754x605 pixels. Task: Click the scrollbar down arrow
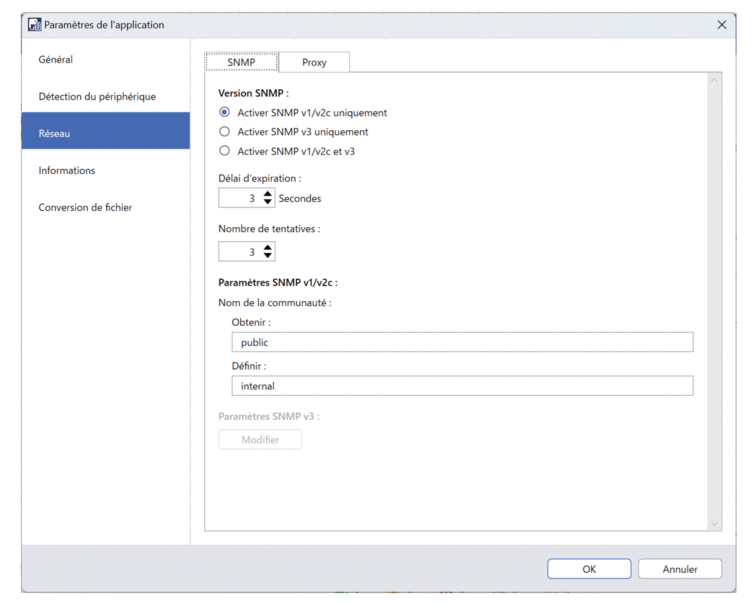click(x=714, y=523)
